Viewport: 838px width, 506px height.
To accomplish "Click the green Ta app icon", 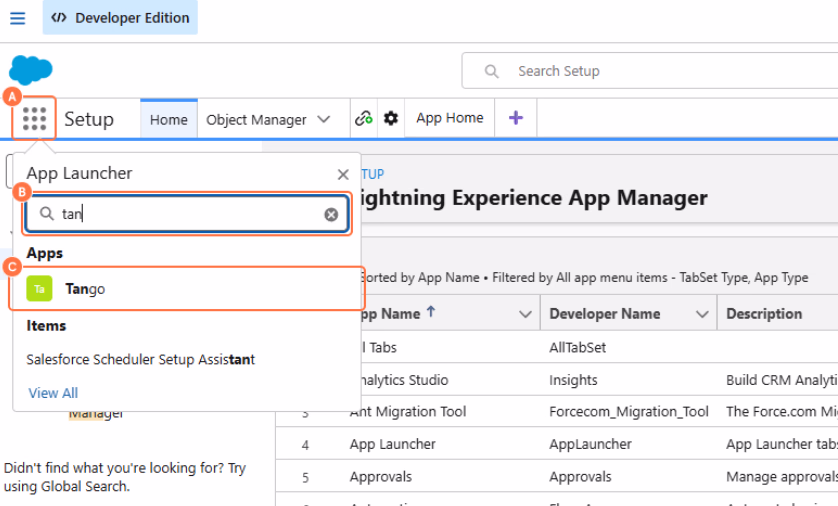I will coord(40,289).
